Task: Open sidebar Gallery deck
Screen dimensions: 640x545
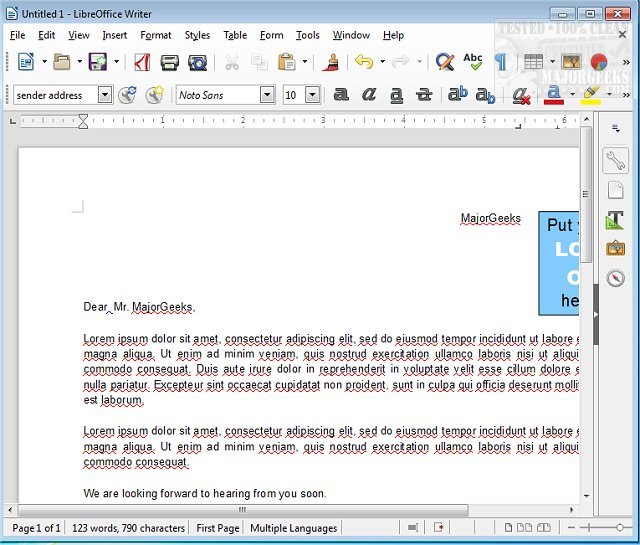Action: (616, 248)
